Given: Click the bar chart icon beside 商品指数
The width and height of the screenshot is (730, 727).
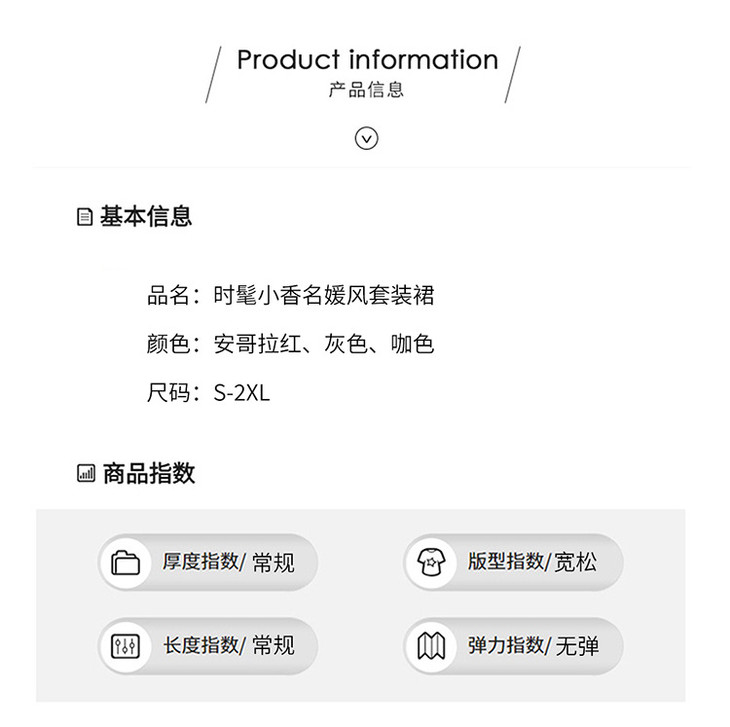Looking at the screenshot, I should click(86, 473).
